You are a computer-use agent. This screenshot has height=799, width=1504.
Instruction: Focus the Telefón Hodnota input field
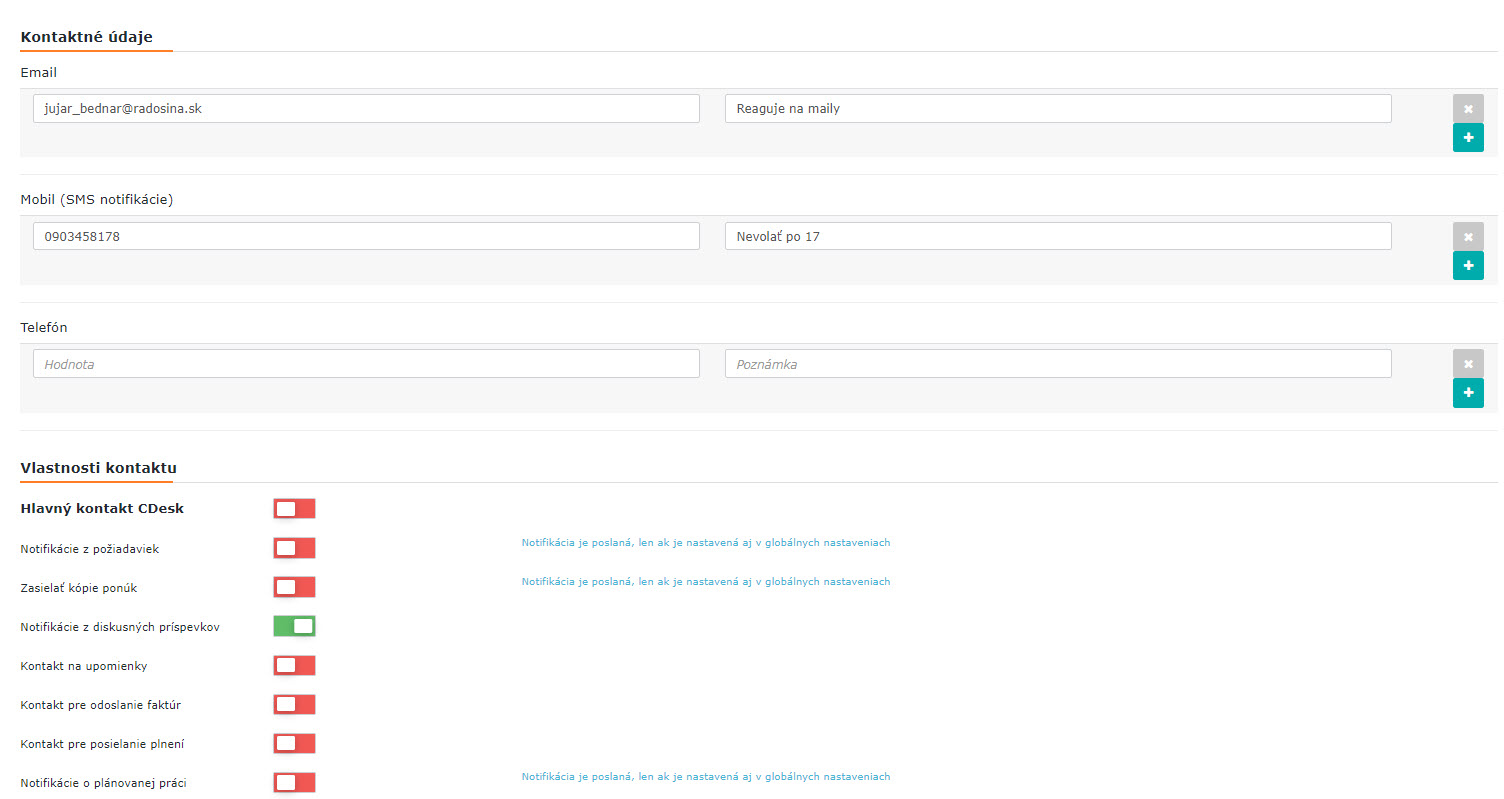coord(365,364)
